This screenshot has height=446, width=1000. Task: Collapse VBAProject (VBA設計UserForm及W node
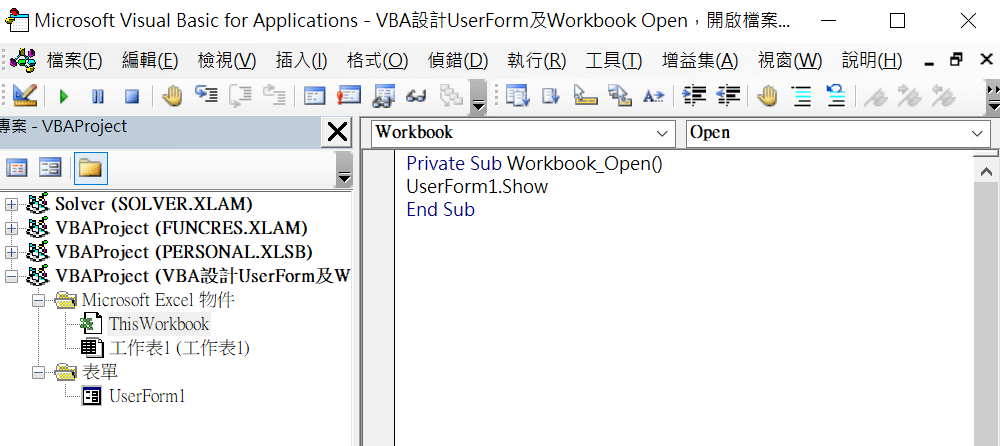coord(11,277)
